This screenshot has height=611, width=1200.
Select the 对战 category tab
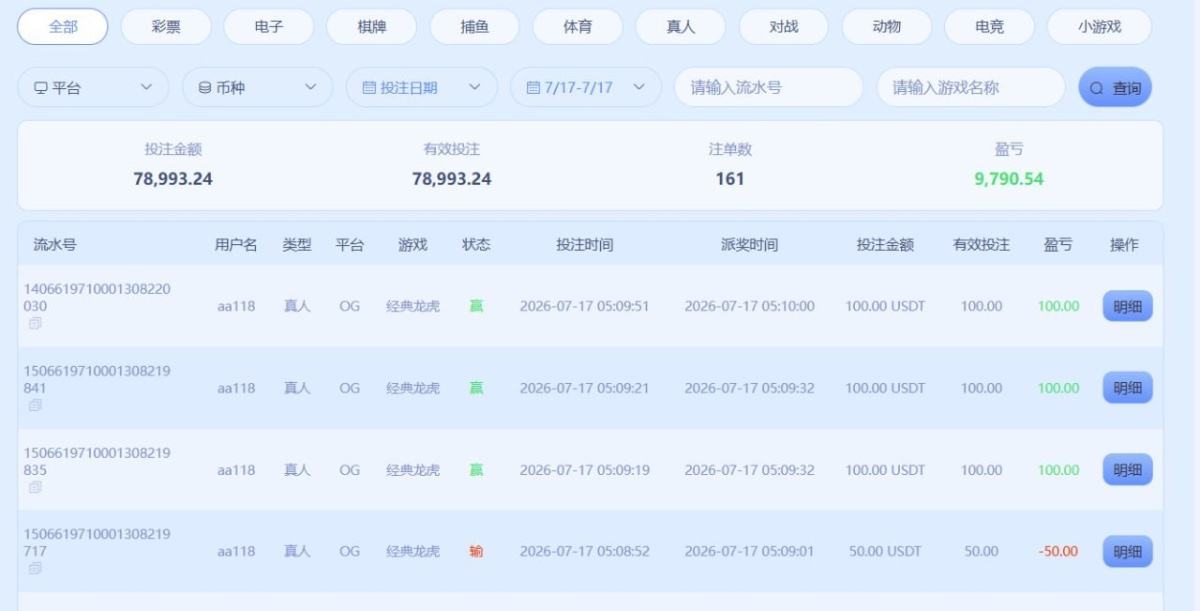(784, 27)
